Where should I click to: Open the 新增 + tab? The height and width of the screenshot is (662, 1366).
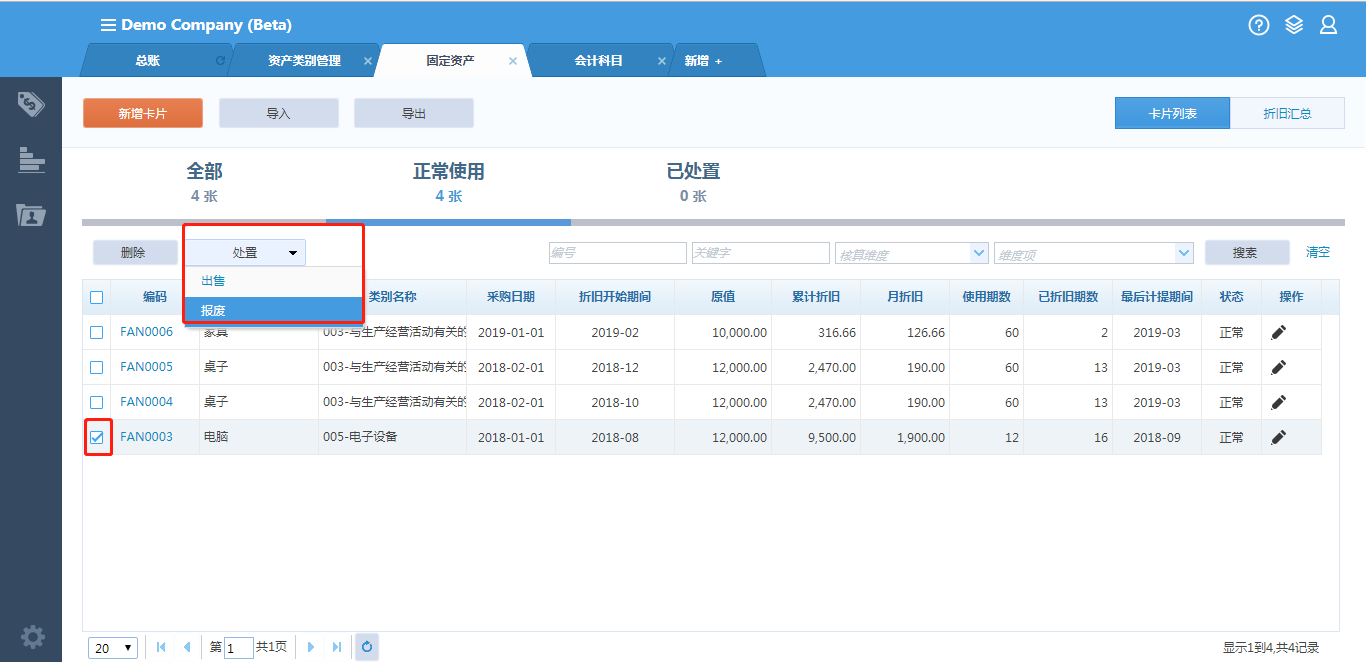tap(703, 61)
